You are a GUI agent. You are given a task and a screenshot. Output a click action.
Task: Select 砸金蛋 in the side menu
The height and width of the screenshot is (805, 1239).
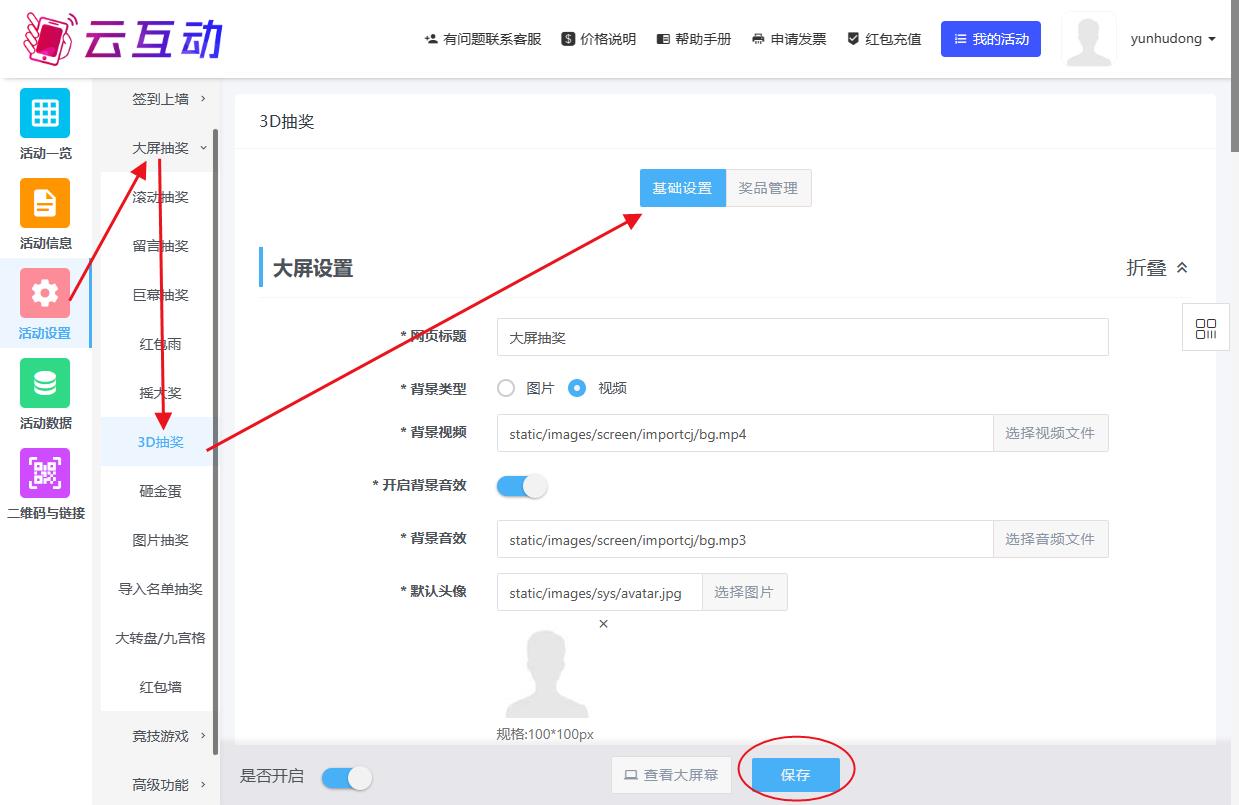pyautogui.click(x=160, y=491)
